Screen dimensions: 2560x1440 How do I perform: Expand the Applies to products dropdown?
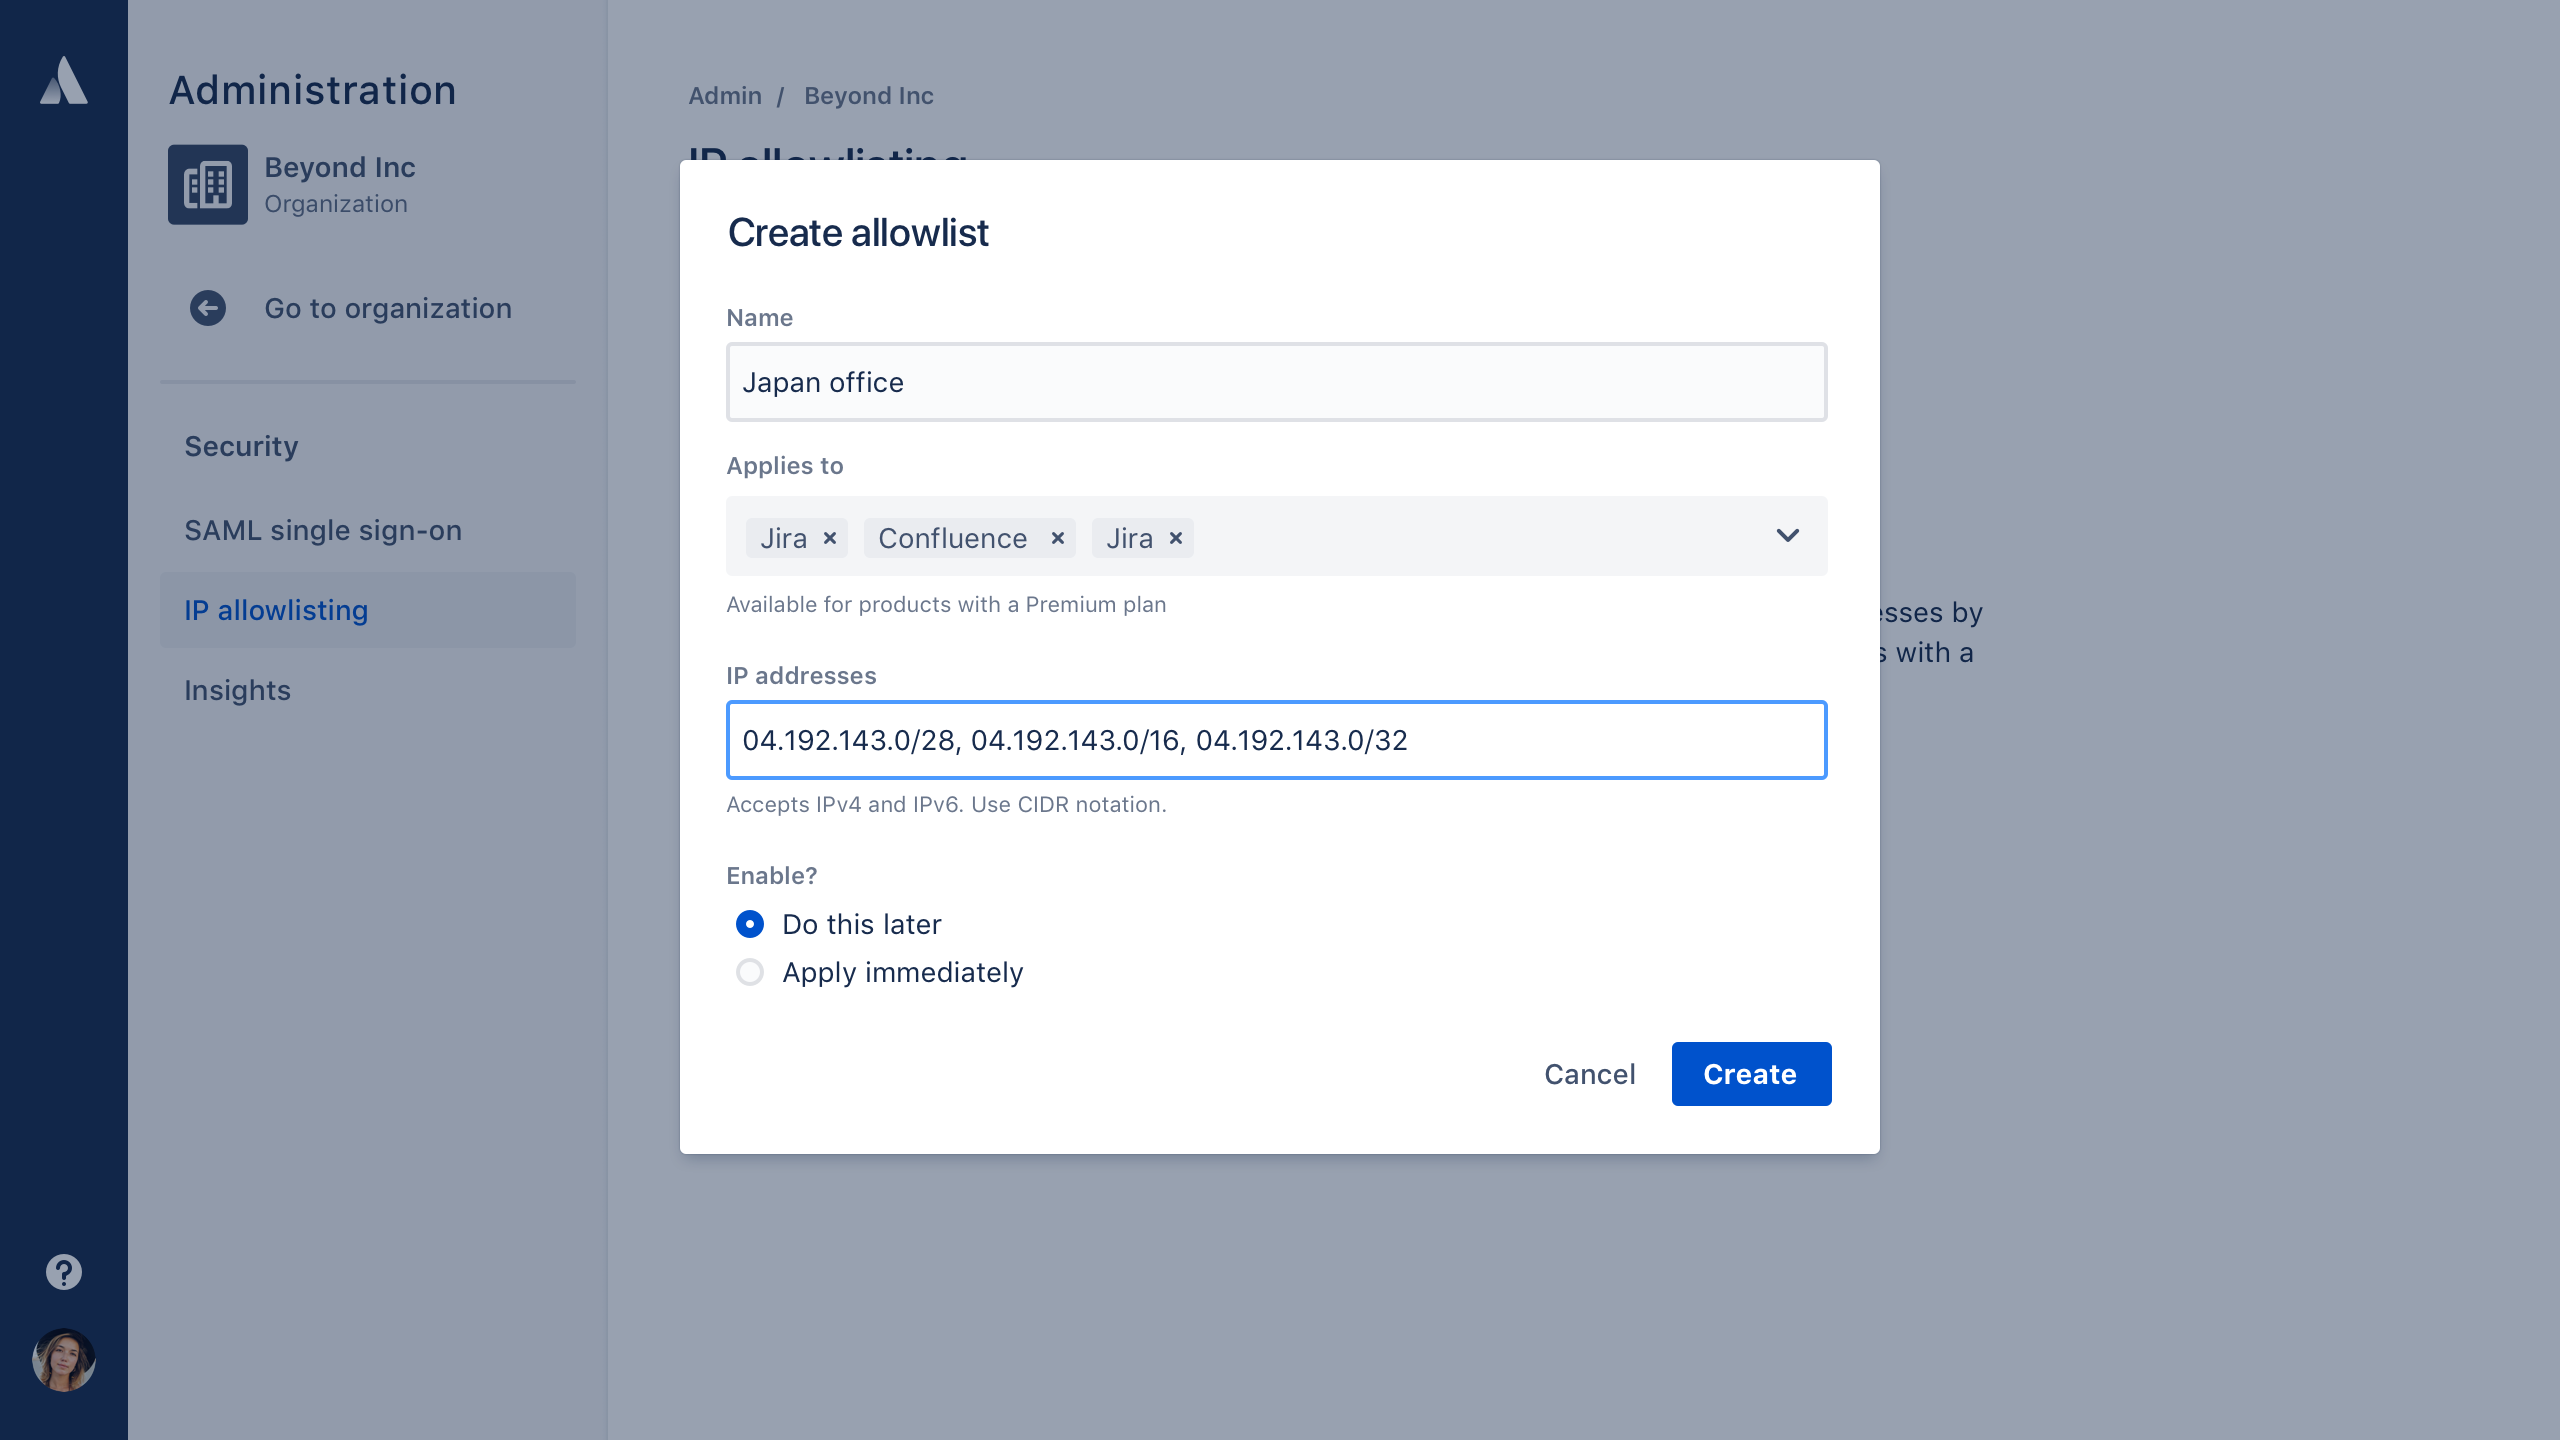[1786, 536]
